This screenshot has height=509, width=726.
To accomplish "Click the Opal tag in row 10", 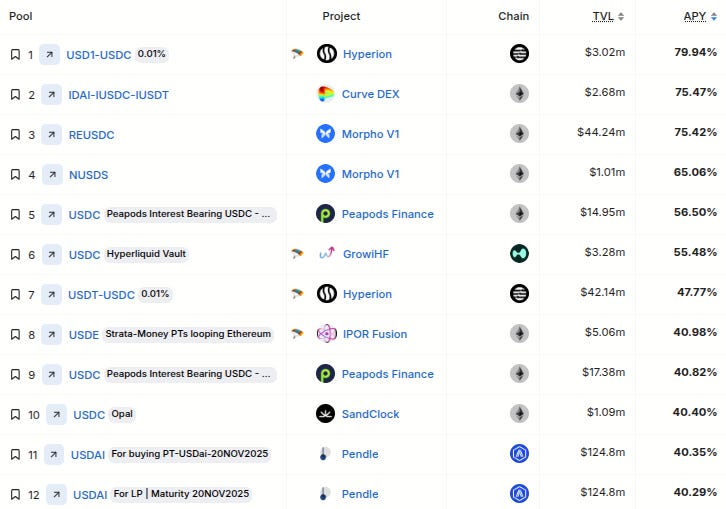I will pyautogui.click(x=122, y=414).
